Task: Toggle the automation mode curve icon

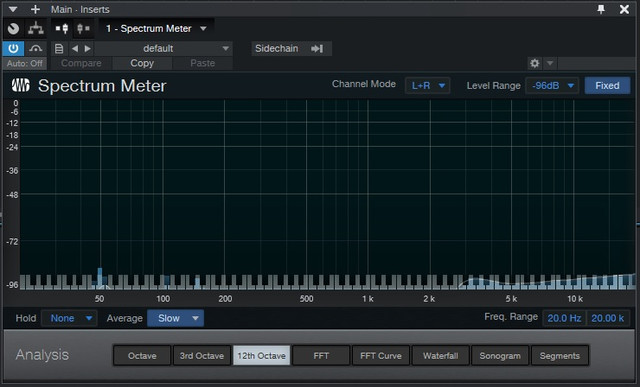Action: click(x=36, y=49)
